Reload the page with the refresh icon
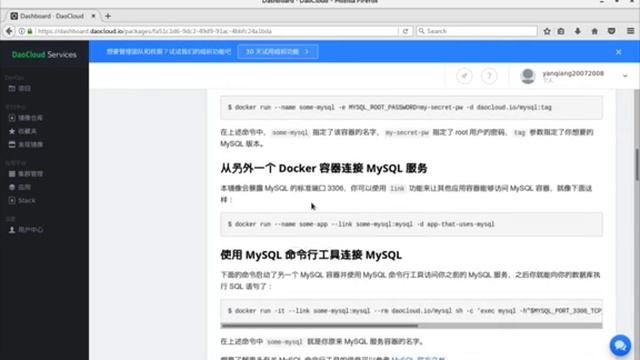The width and height of the screenshot is (640, 360). coord(405,31)
